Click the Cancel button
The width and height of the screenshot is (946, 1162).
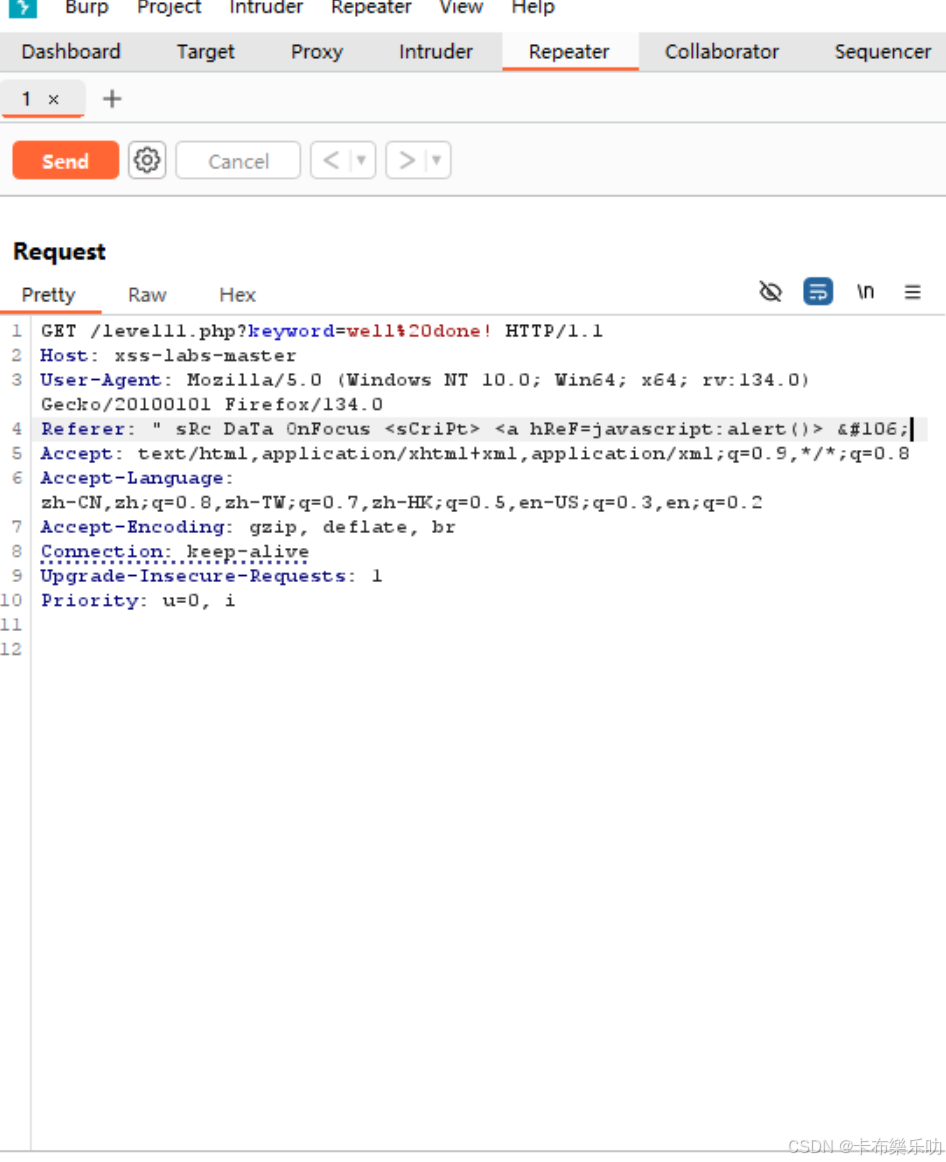click(x=238, y=161)
